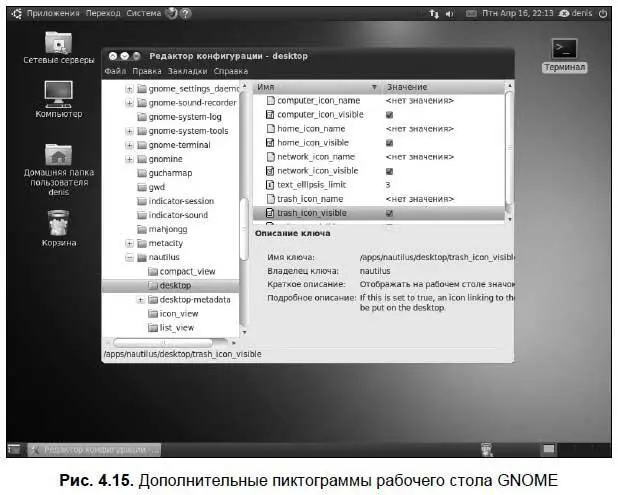Click the power session icon in top panel
This screenshot has width=618, height=495.
pos(603,14)
